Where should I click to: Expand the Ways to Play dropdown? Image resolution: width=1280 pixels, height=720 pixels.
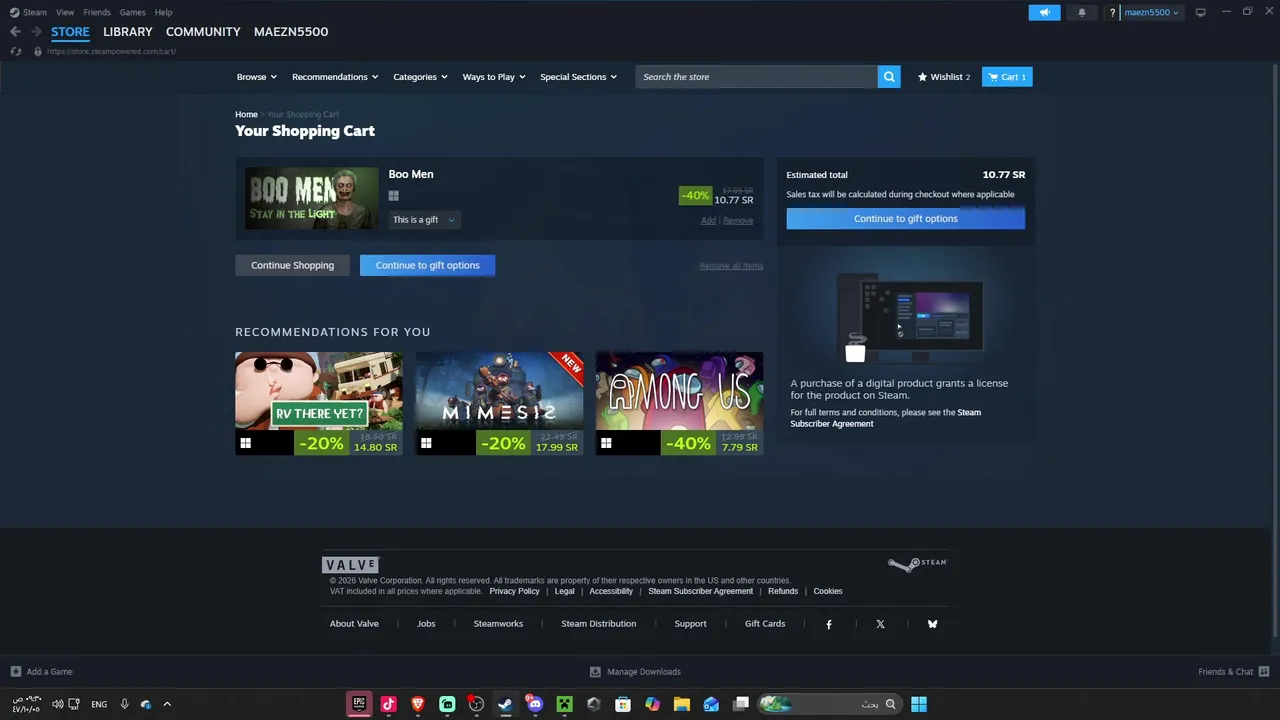pyautogui.click(x=494, y=77)
